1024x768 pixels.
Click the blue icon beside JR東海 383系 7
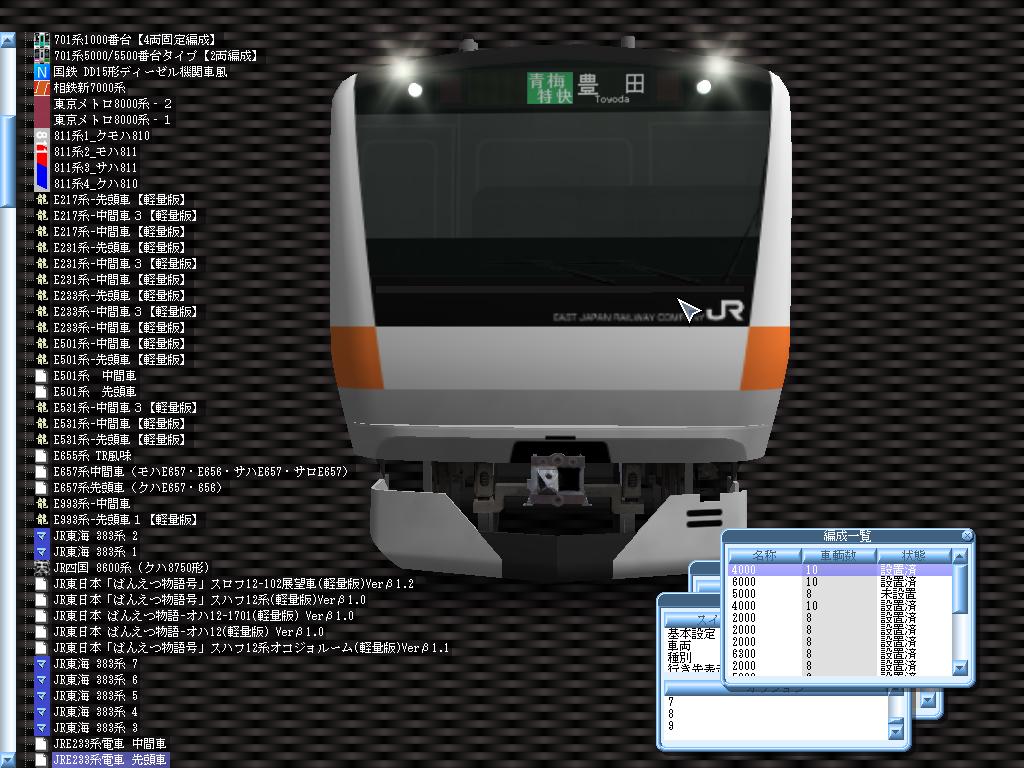[x=42, y=664]
